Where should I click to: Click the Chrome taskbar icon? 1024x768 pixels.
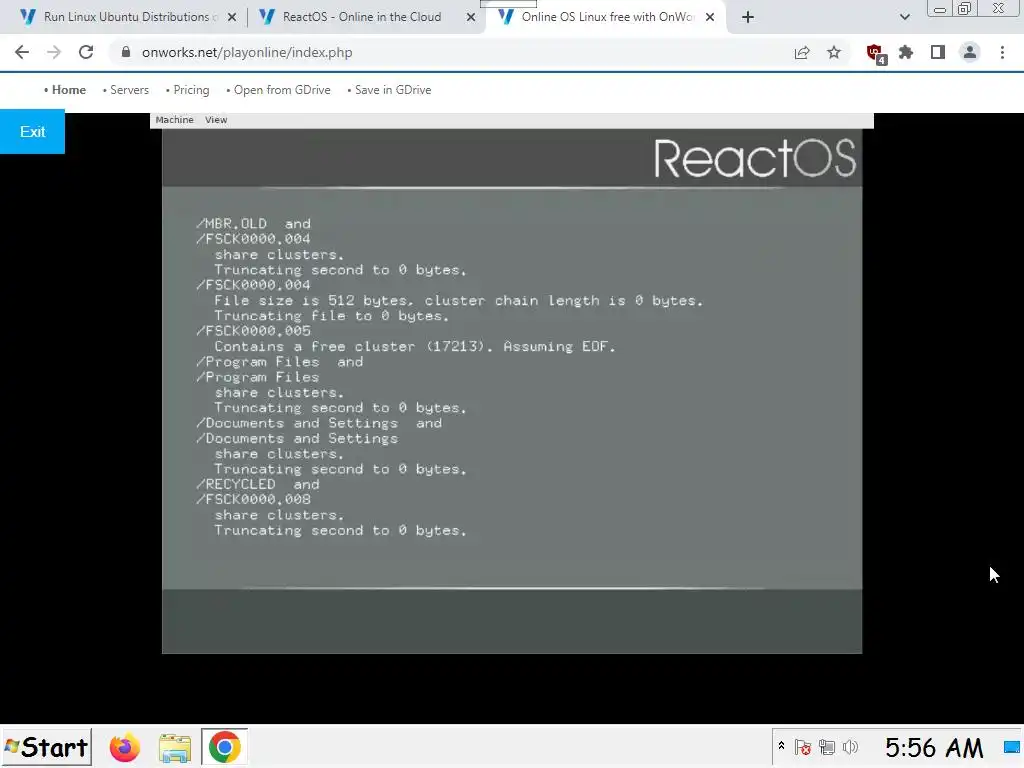(x=224, y=747)
